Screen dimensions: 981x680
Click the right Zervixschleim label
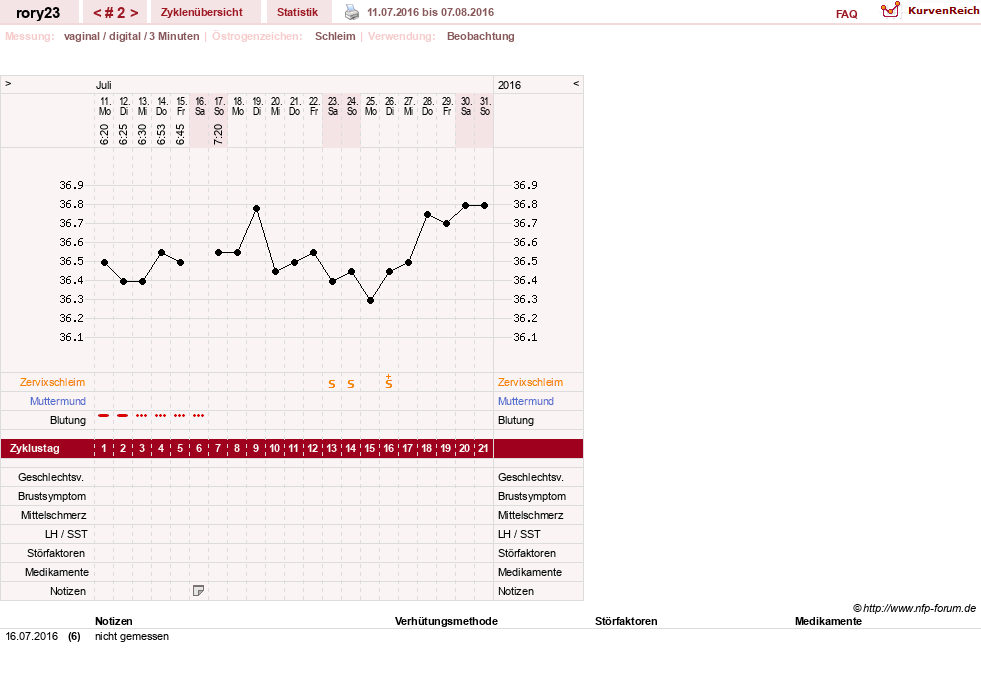(531, 382)
